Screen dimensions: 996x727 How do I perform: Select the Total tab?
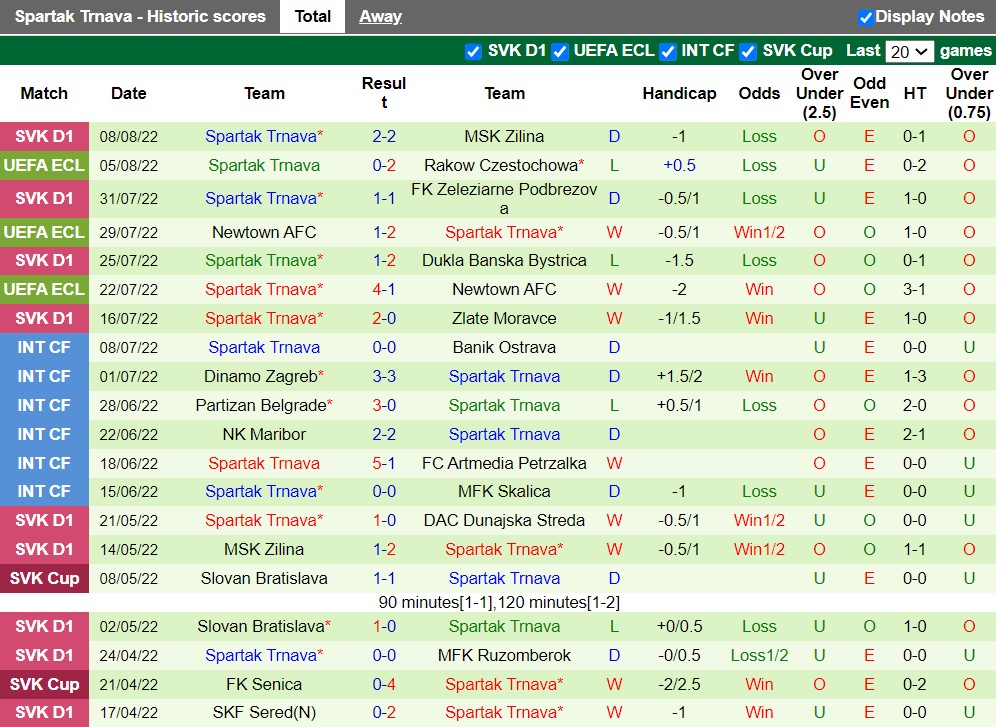click(313, 16)
